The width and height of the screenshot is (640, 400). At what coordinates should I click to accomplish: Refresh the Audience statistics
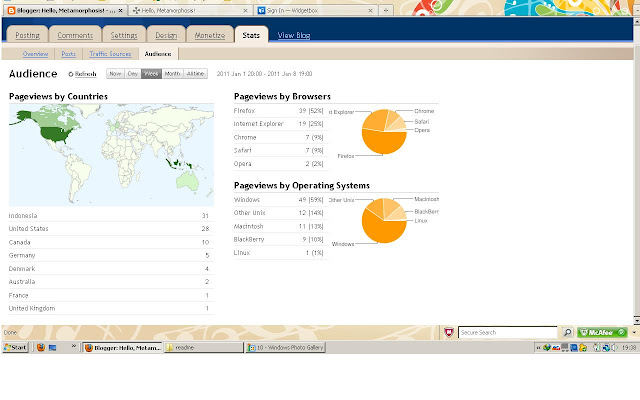click(82, 74)
